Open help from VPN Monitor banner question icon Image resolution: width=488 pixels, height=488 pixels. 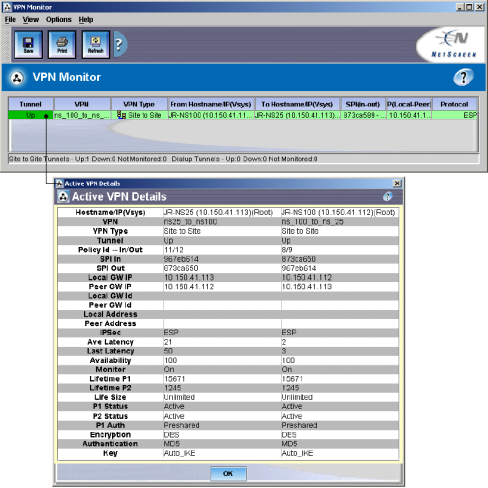(x=463, y=77)
